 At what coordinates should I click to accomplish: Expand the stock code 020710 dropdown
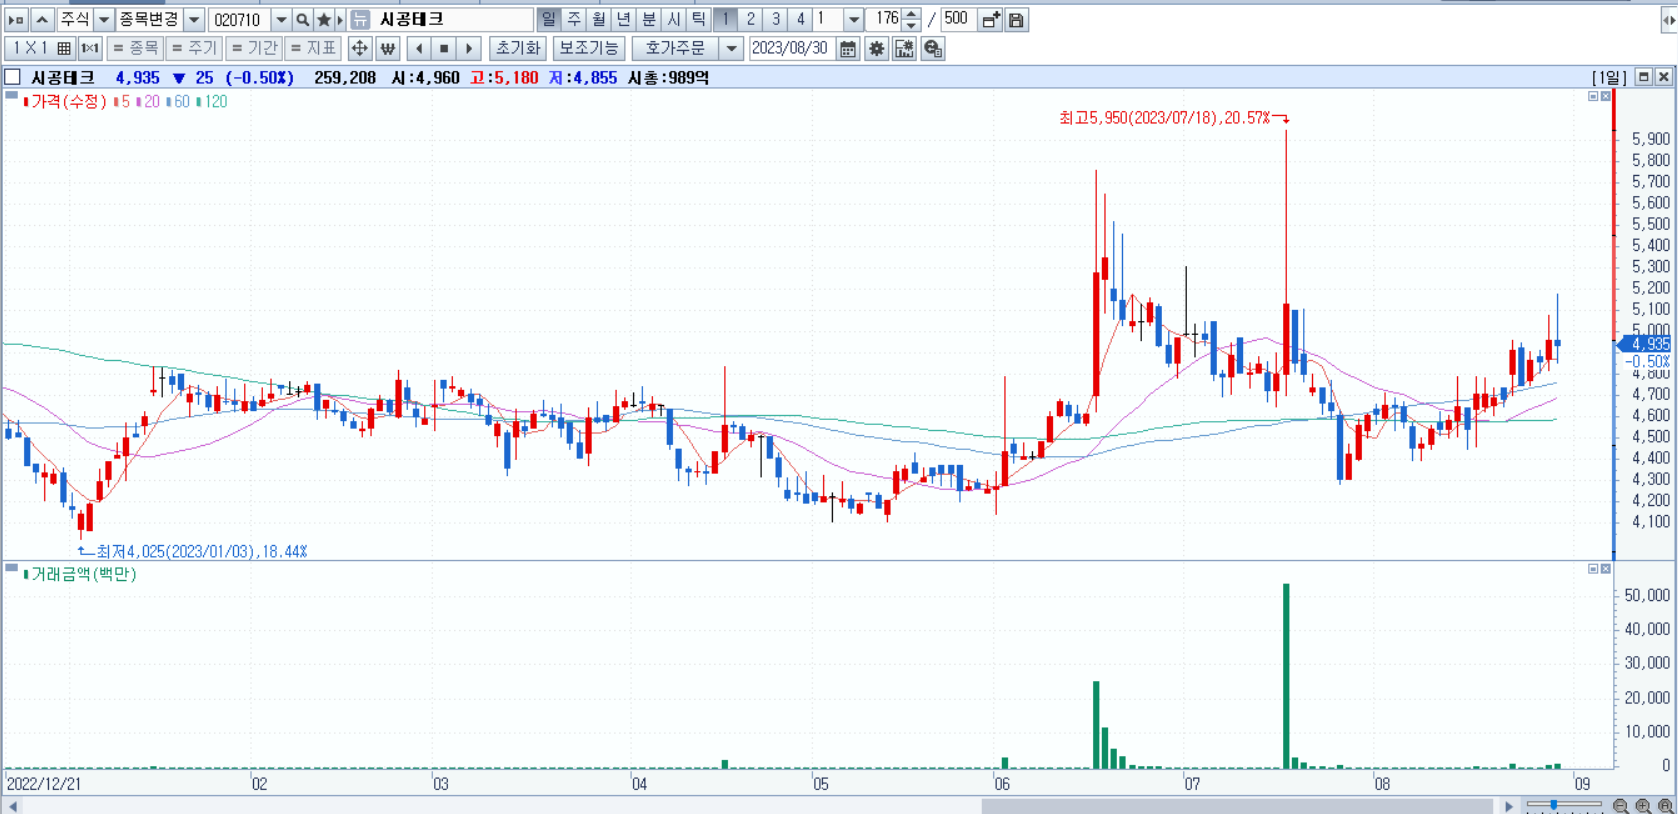pos(281,20)
